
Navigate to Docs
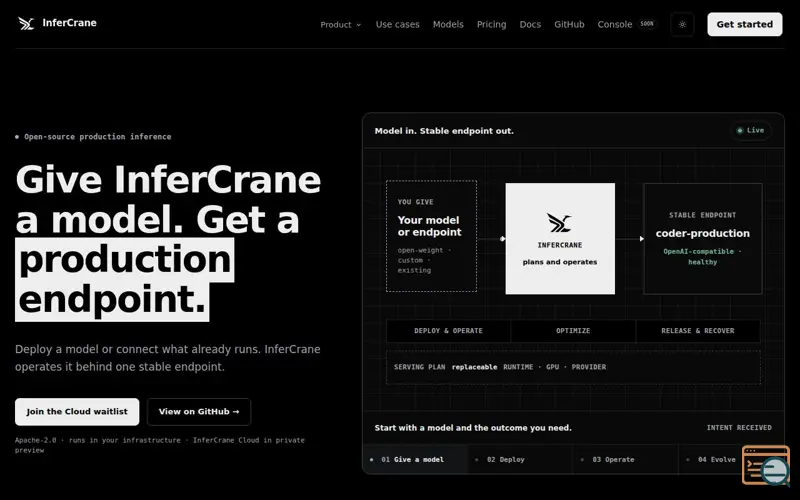click(x=530, y=24)
